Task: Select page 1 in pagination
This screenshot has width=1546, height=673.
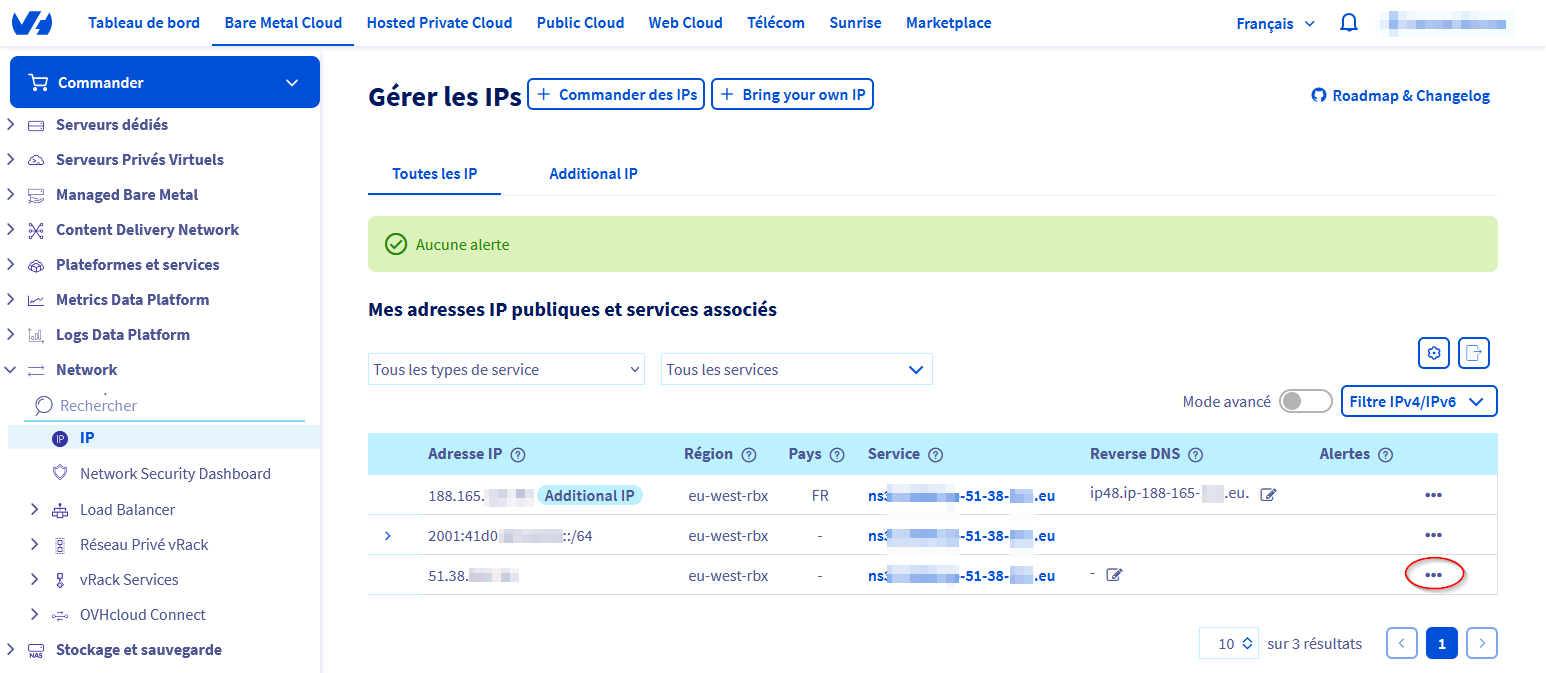Action: pyautogui.click(x=1442, y=643)
